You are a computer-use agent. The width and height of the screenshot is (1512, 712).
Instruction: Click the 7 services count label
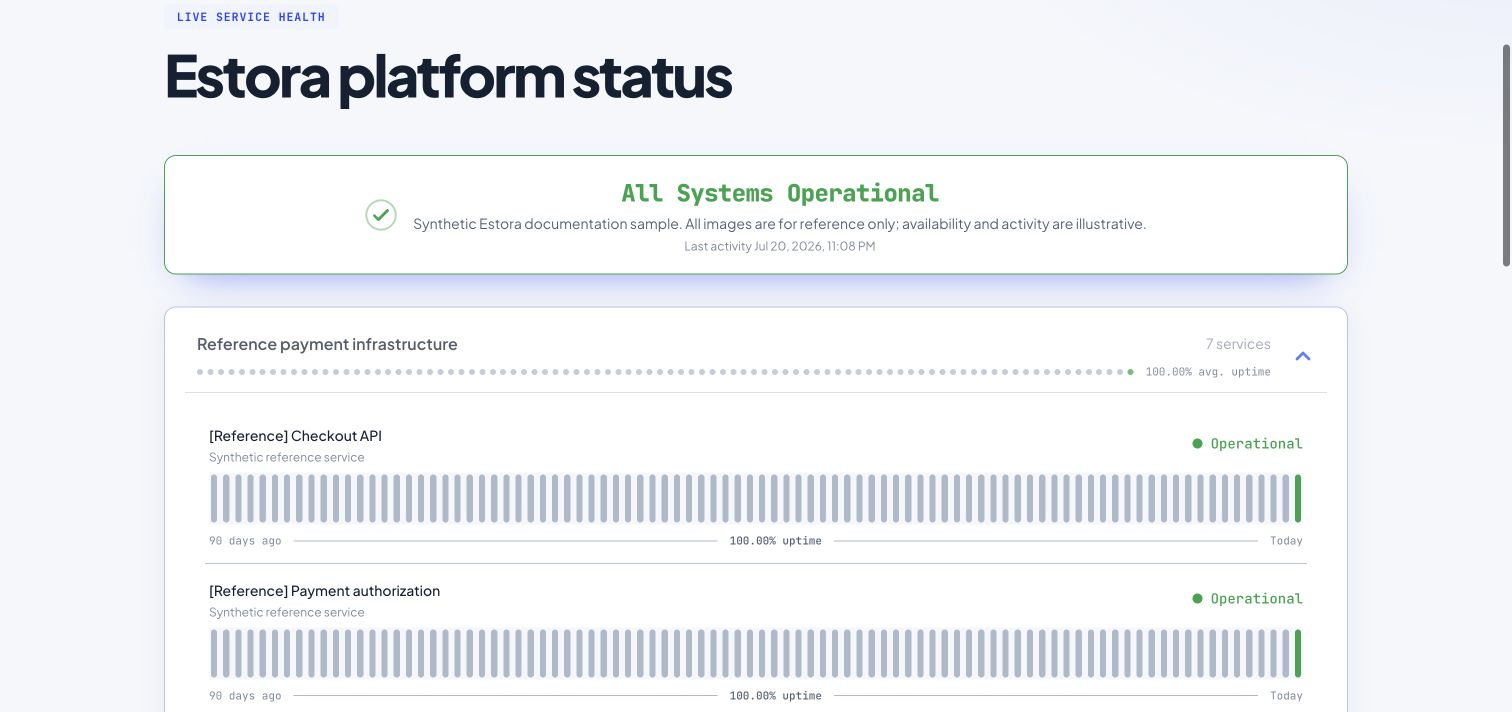pyautogui.click(x=1238, y=344)
